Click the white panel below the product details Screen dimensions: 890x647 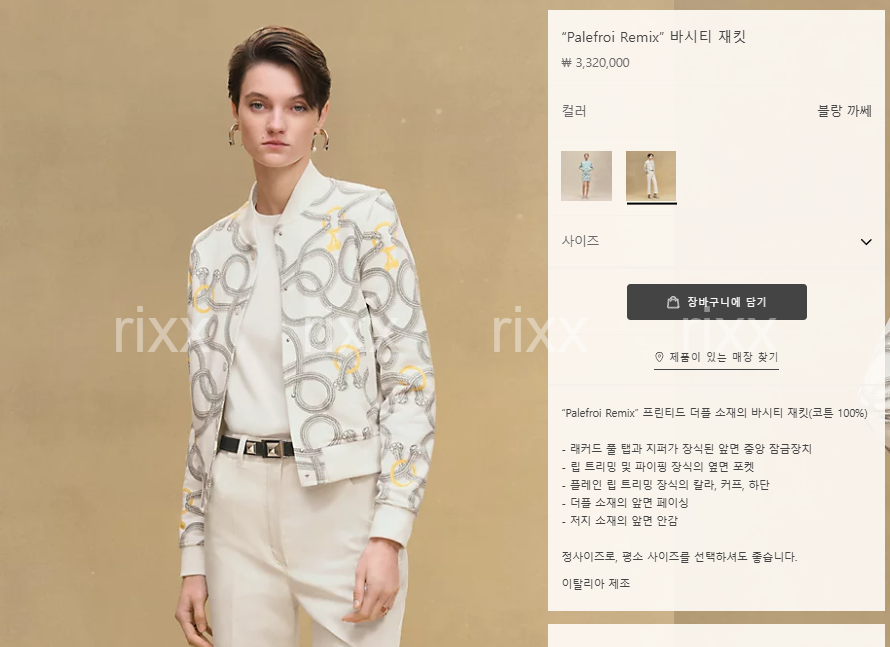click(716, 636)
